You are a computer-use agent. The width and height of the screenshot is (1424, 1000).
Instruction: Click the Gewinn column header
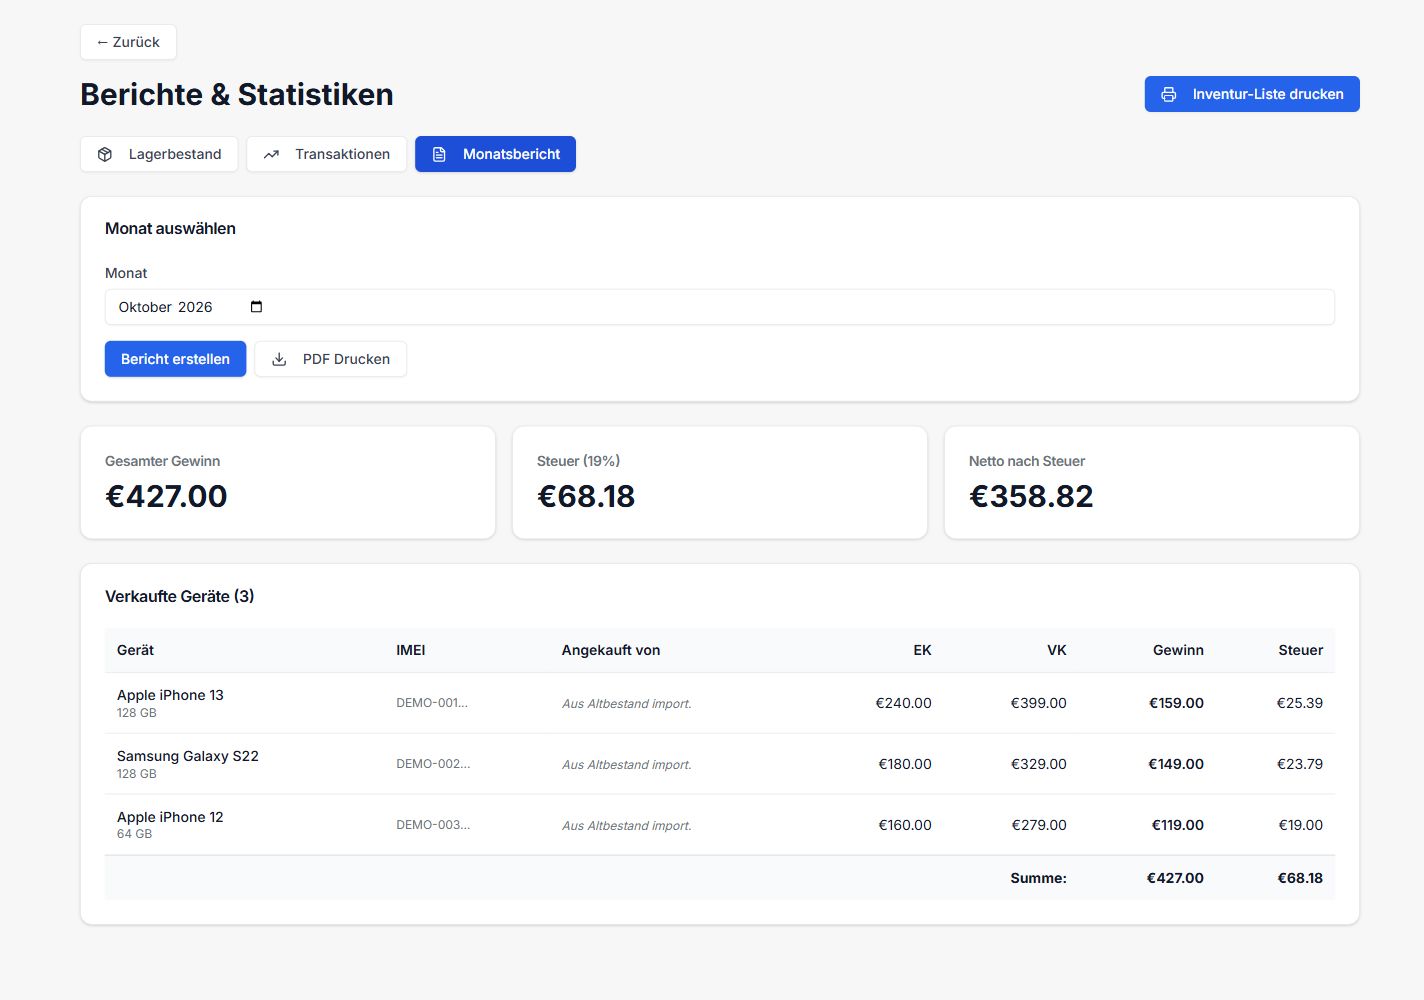pyautogui.click(x=1178, y=650)
